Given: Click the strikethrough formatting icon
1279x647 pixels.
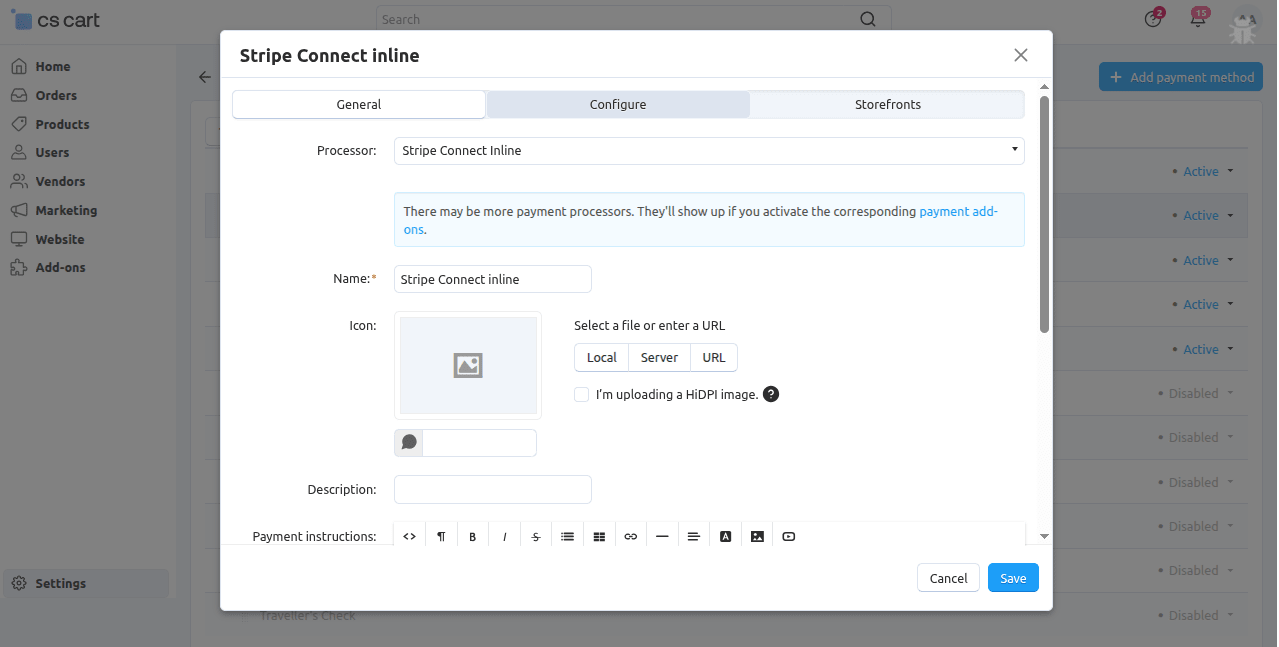Looking at the screenshot, I should (536, 537).
